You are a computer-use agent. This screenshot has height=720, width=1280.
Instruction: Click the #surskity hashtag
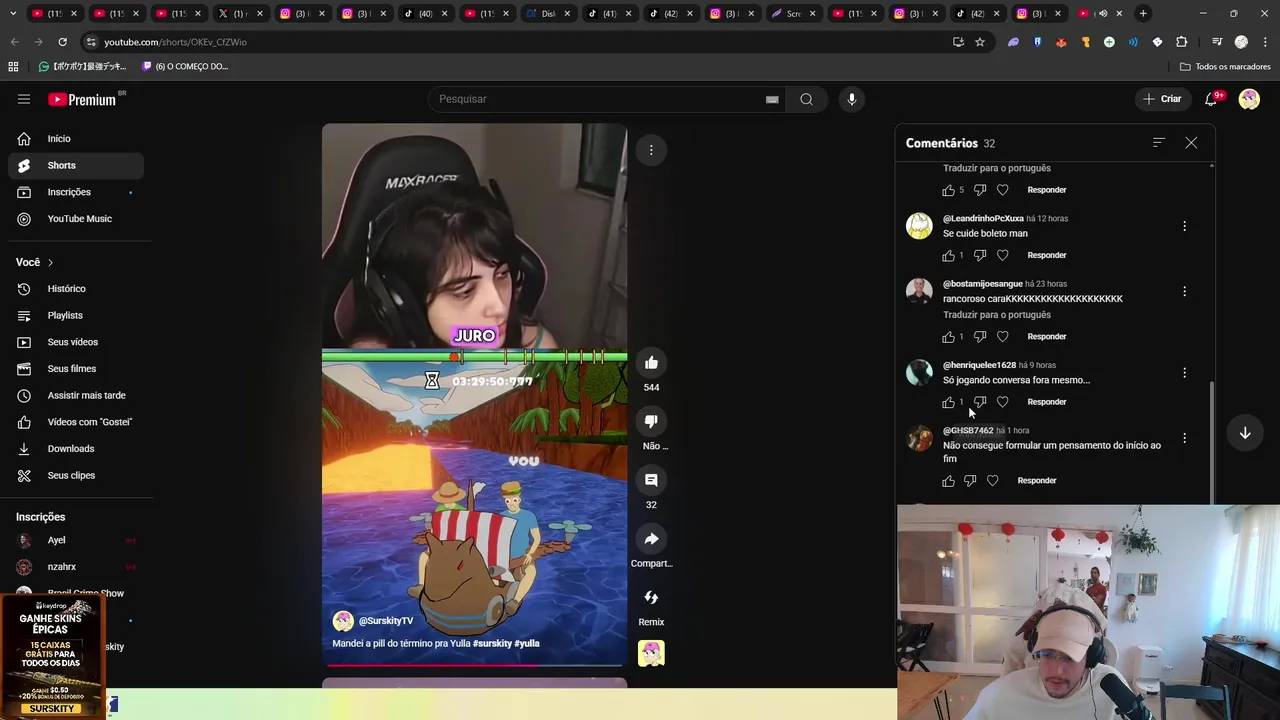(491, 643)
